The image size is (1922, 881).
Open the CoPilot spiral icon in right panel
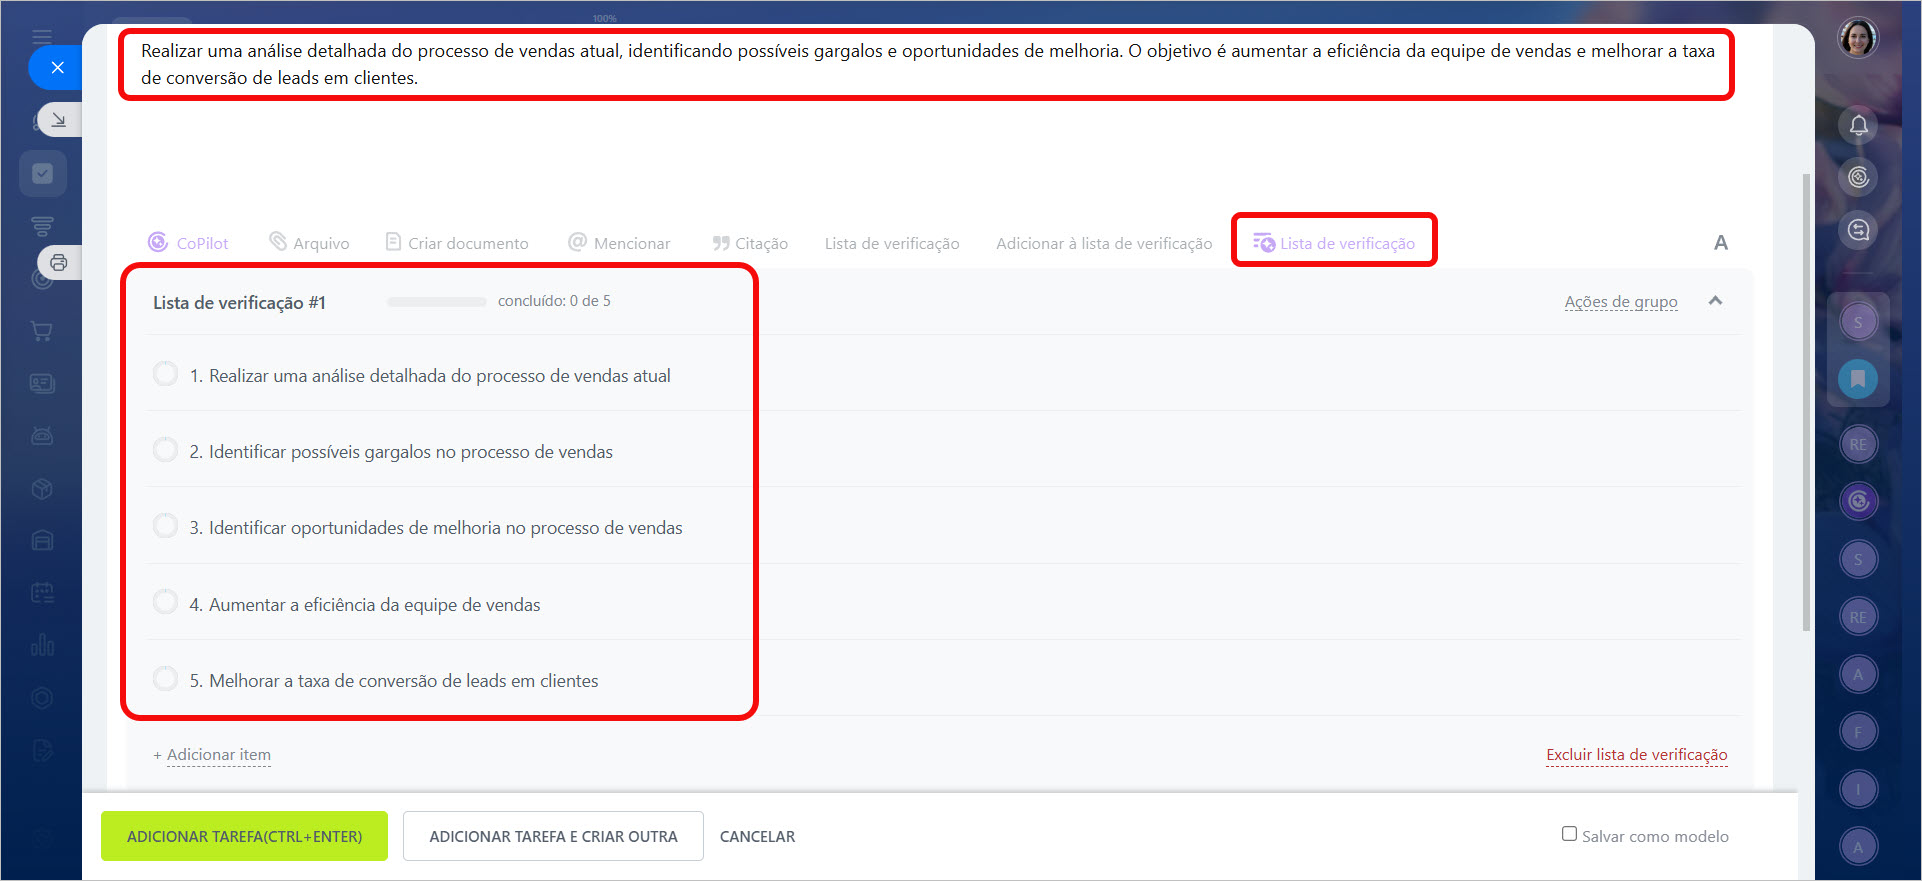click(1858, 177)
